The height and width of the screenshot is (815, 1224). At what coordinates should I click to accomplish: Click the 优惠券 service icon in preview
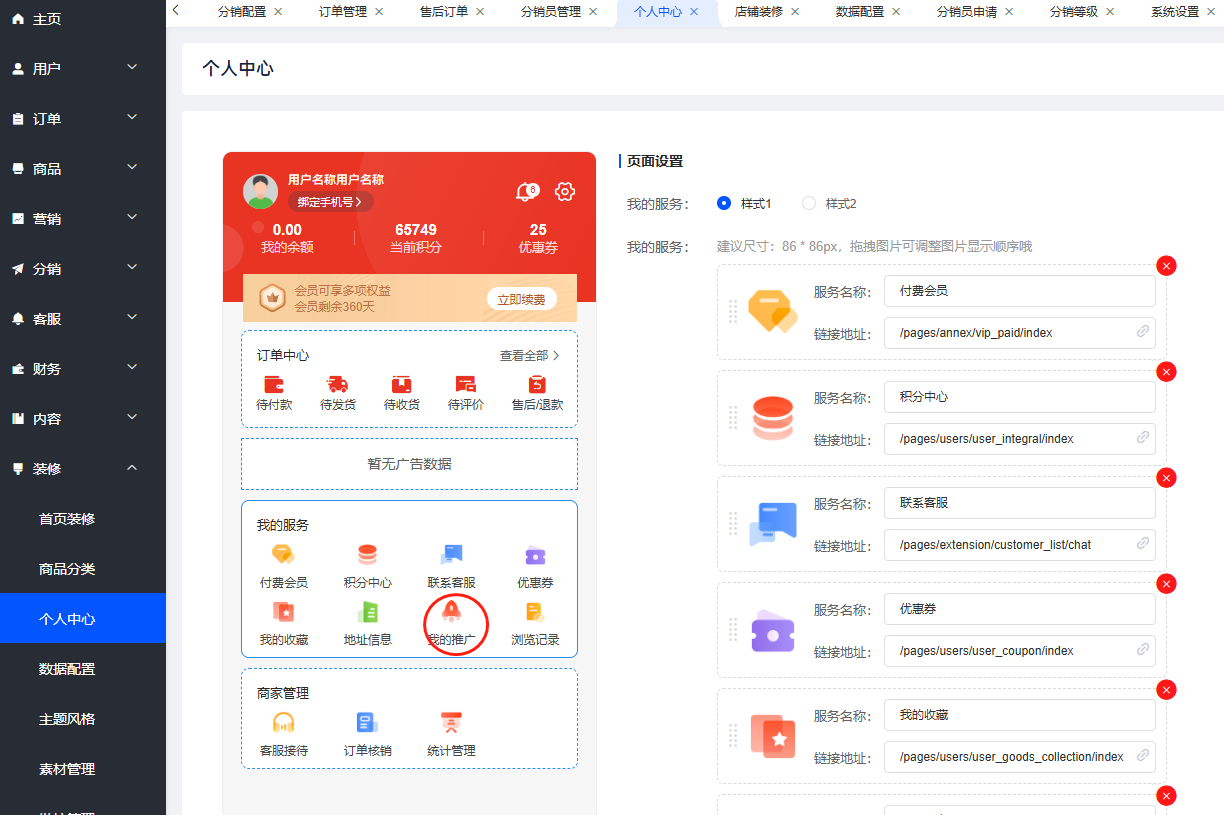tap(536, 554)
